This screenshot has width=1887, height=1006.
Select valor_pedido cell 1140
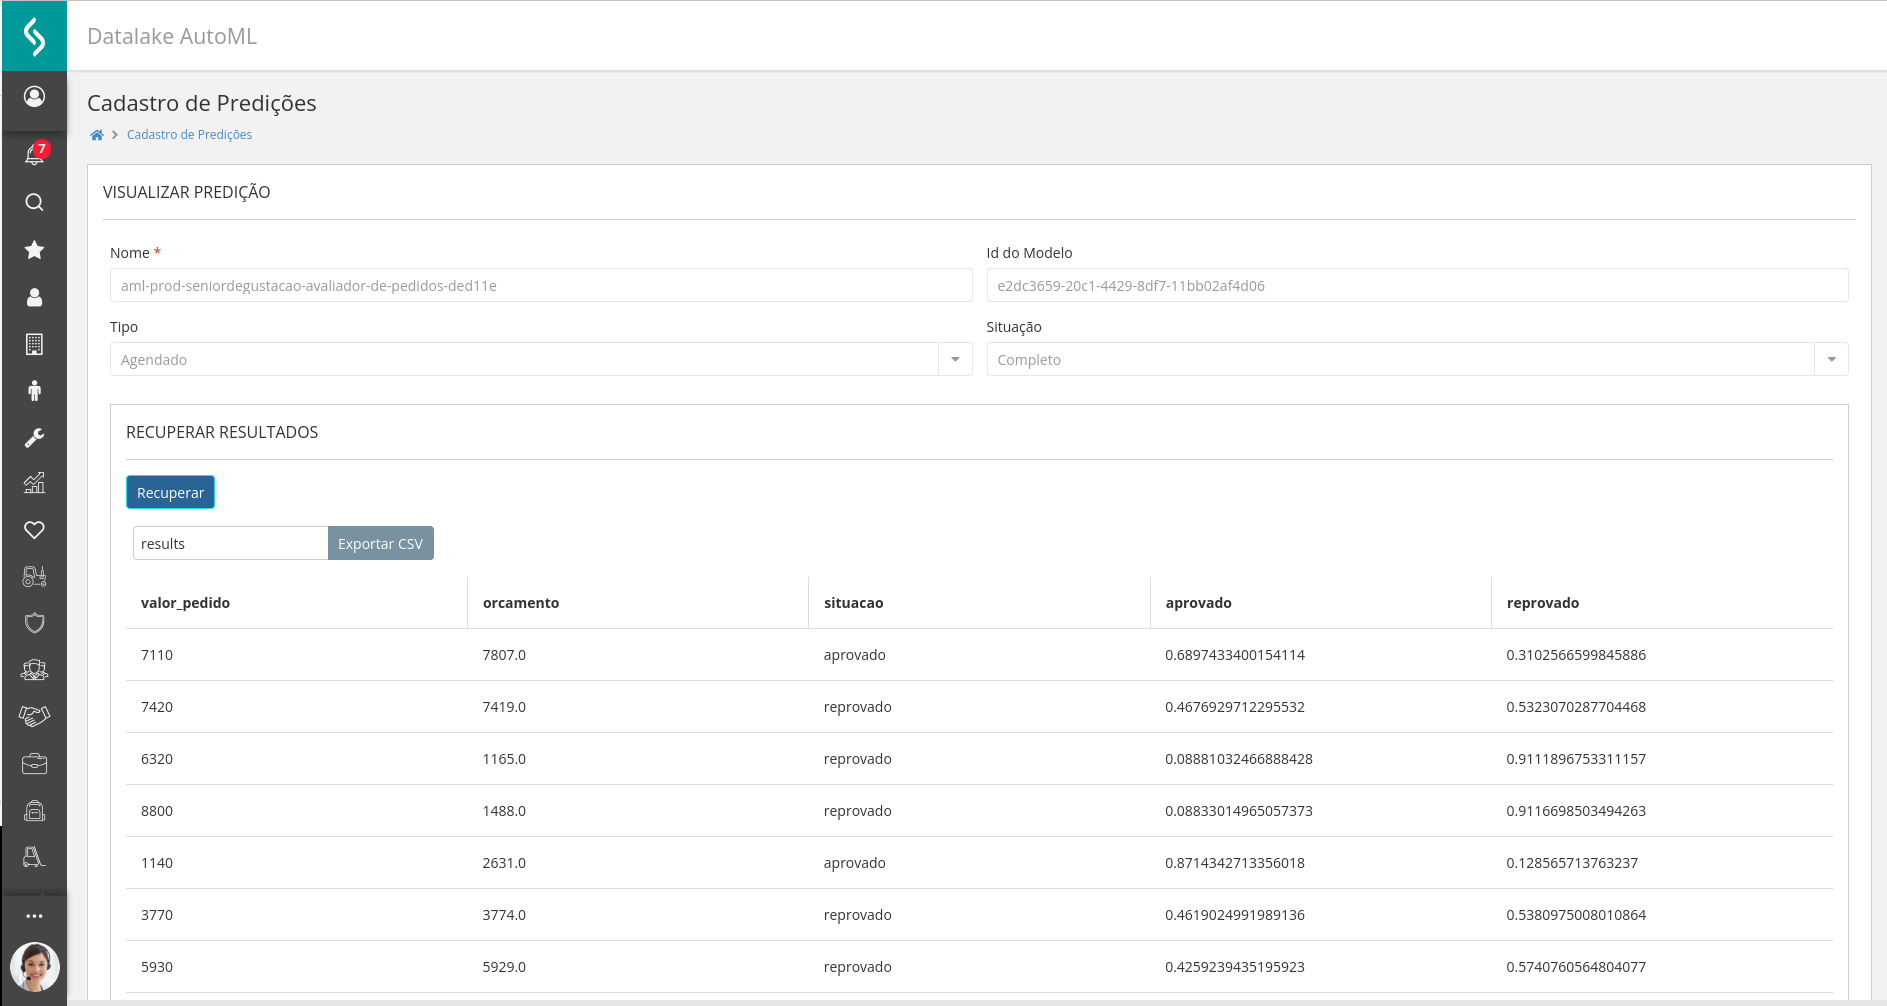[x=157, y=863]
